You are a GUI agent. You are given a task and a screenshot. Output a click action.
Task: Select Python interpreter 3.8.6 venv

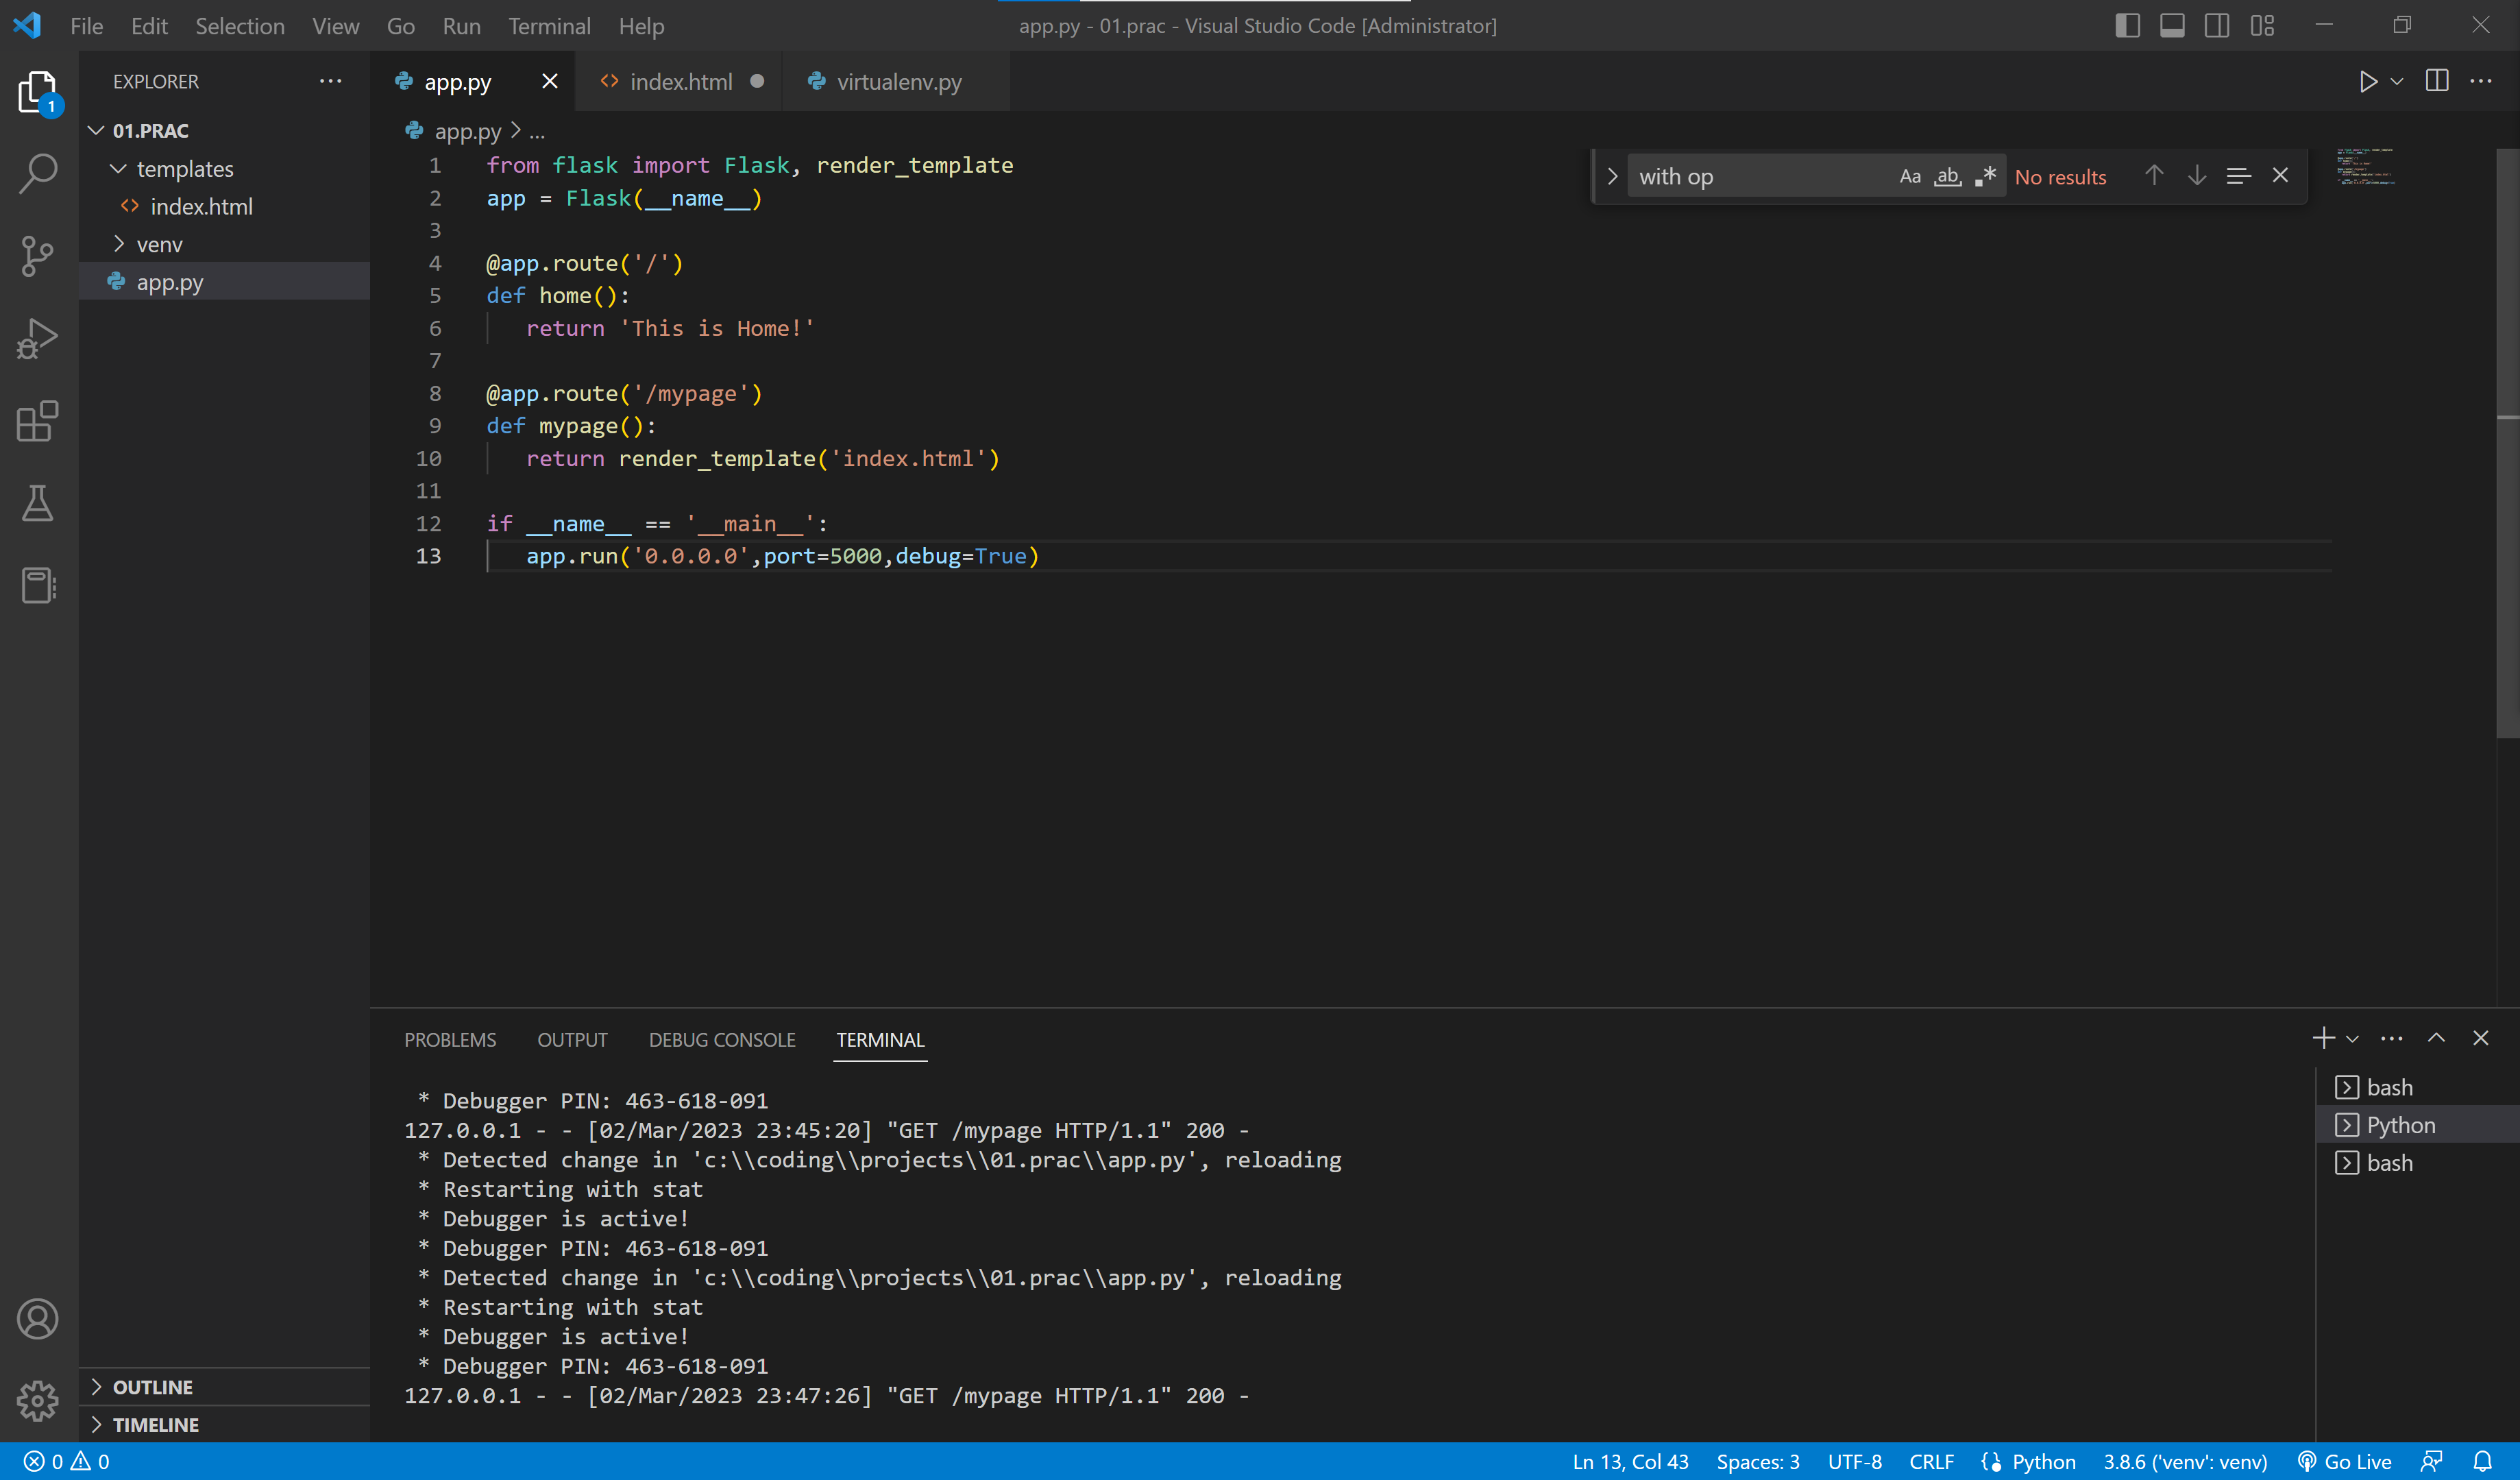[x=2185, y=1461]
